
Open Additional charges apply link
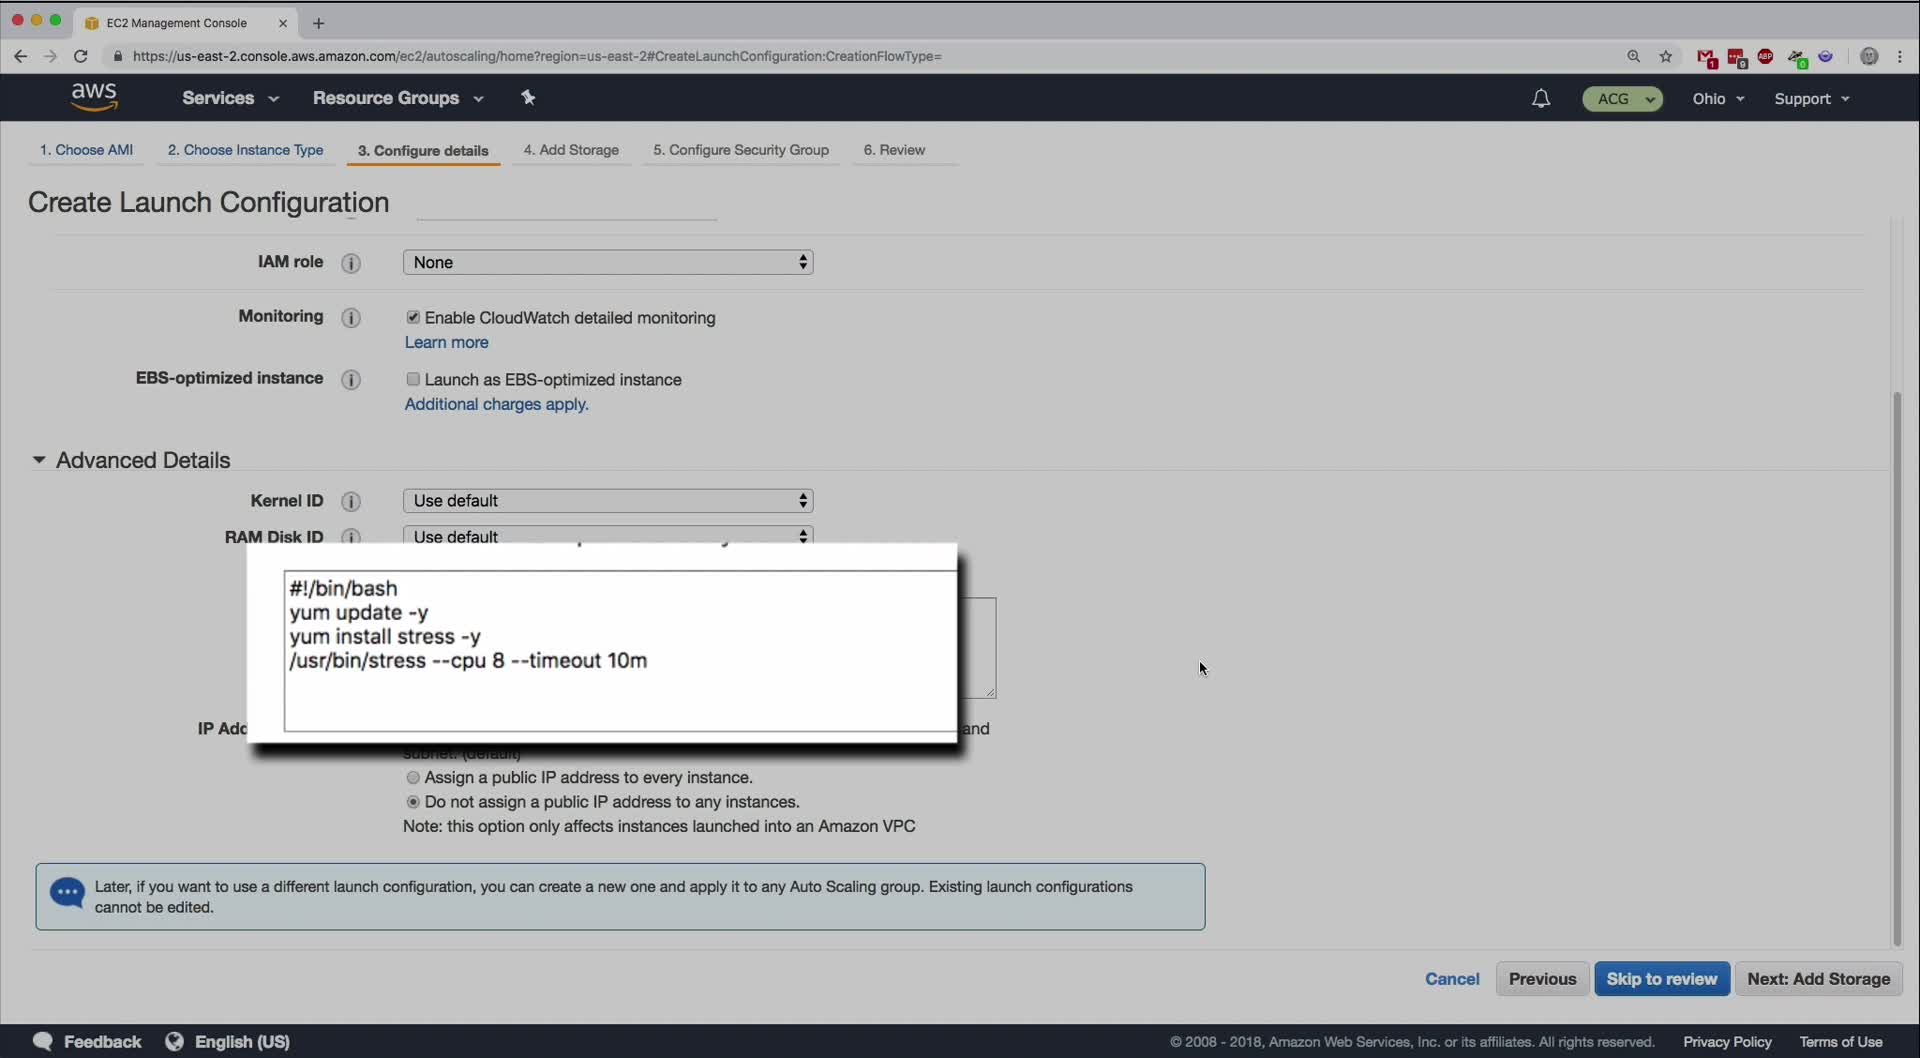click(496, 404)
